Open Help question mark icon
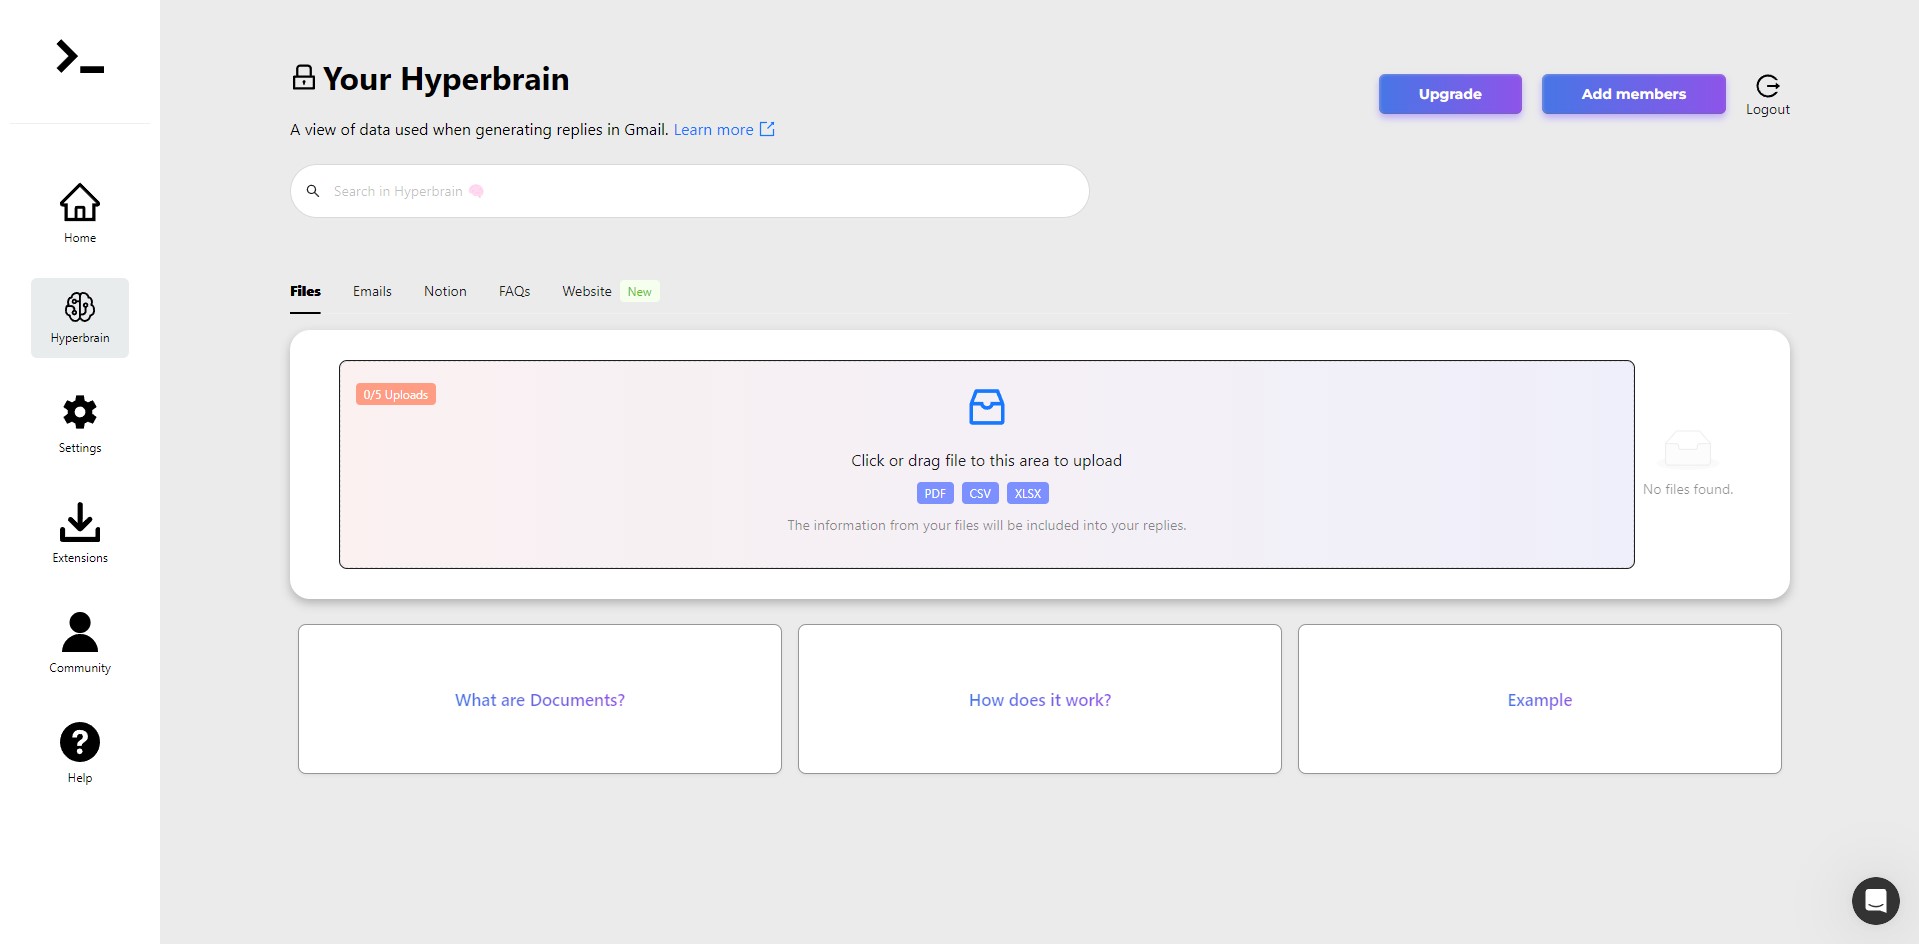 (80, 742)
